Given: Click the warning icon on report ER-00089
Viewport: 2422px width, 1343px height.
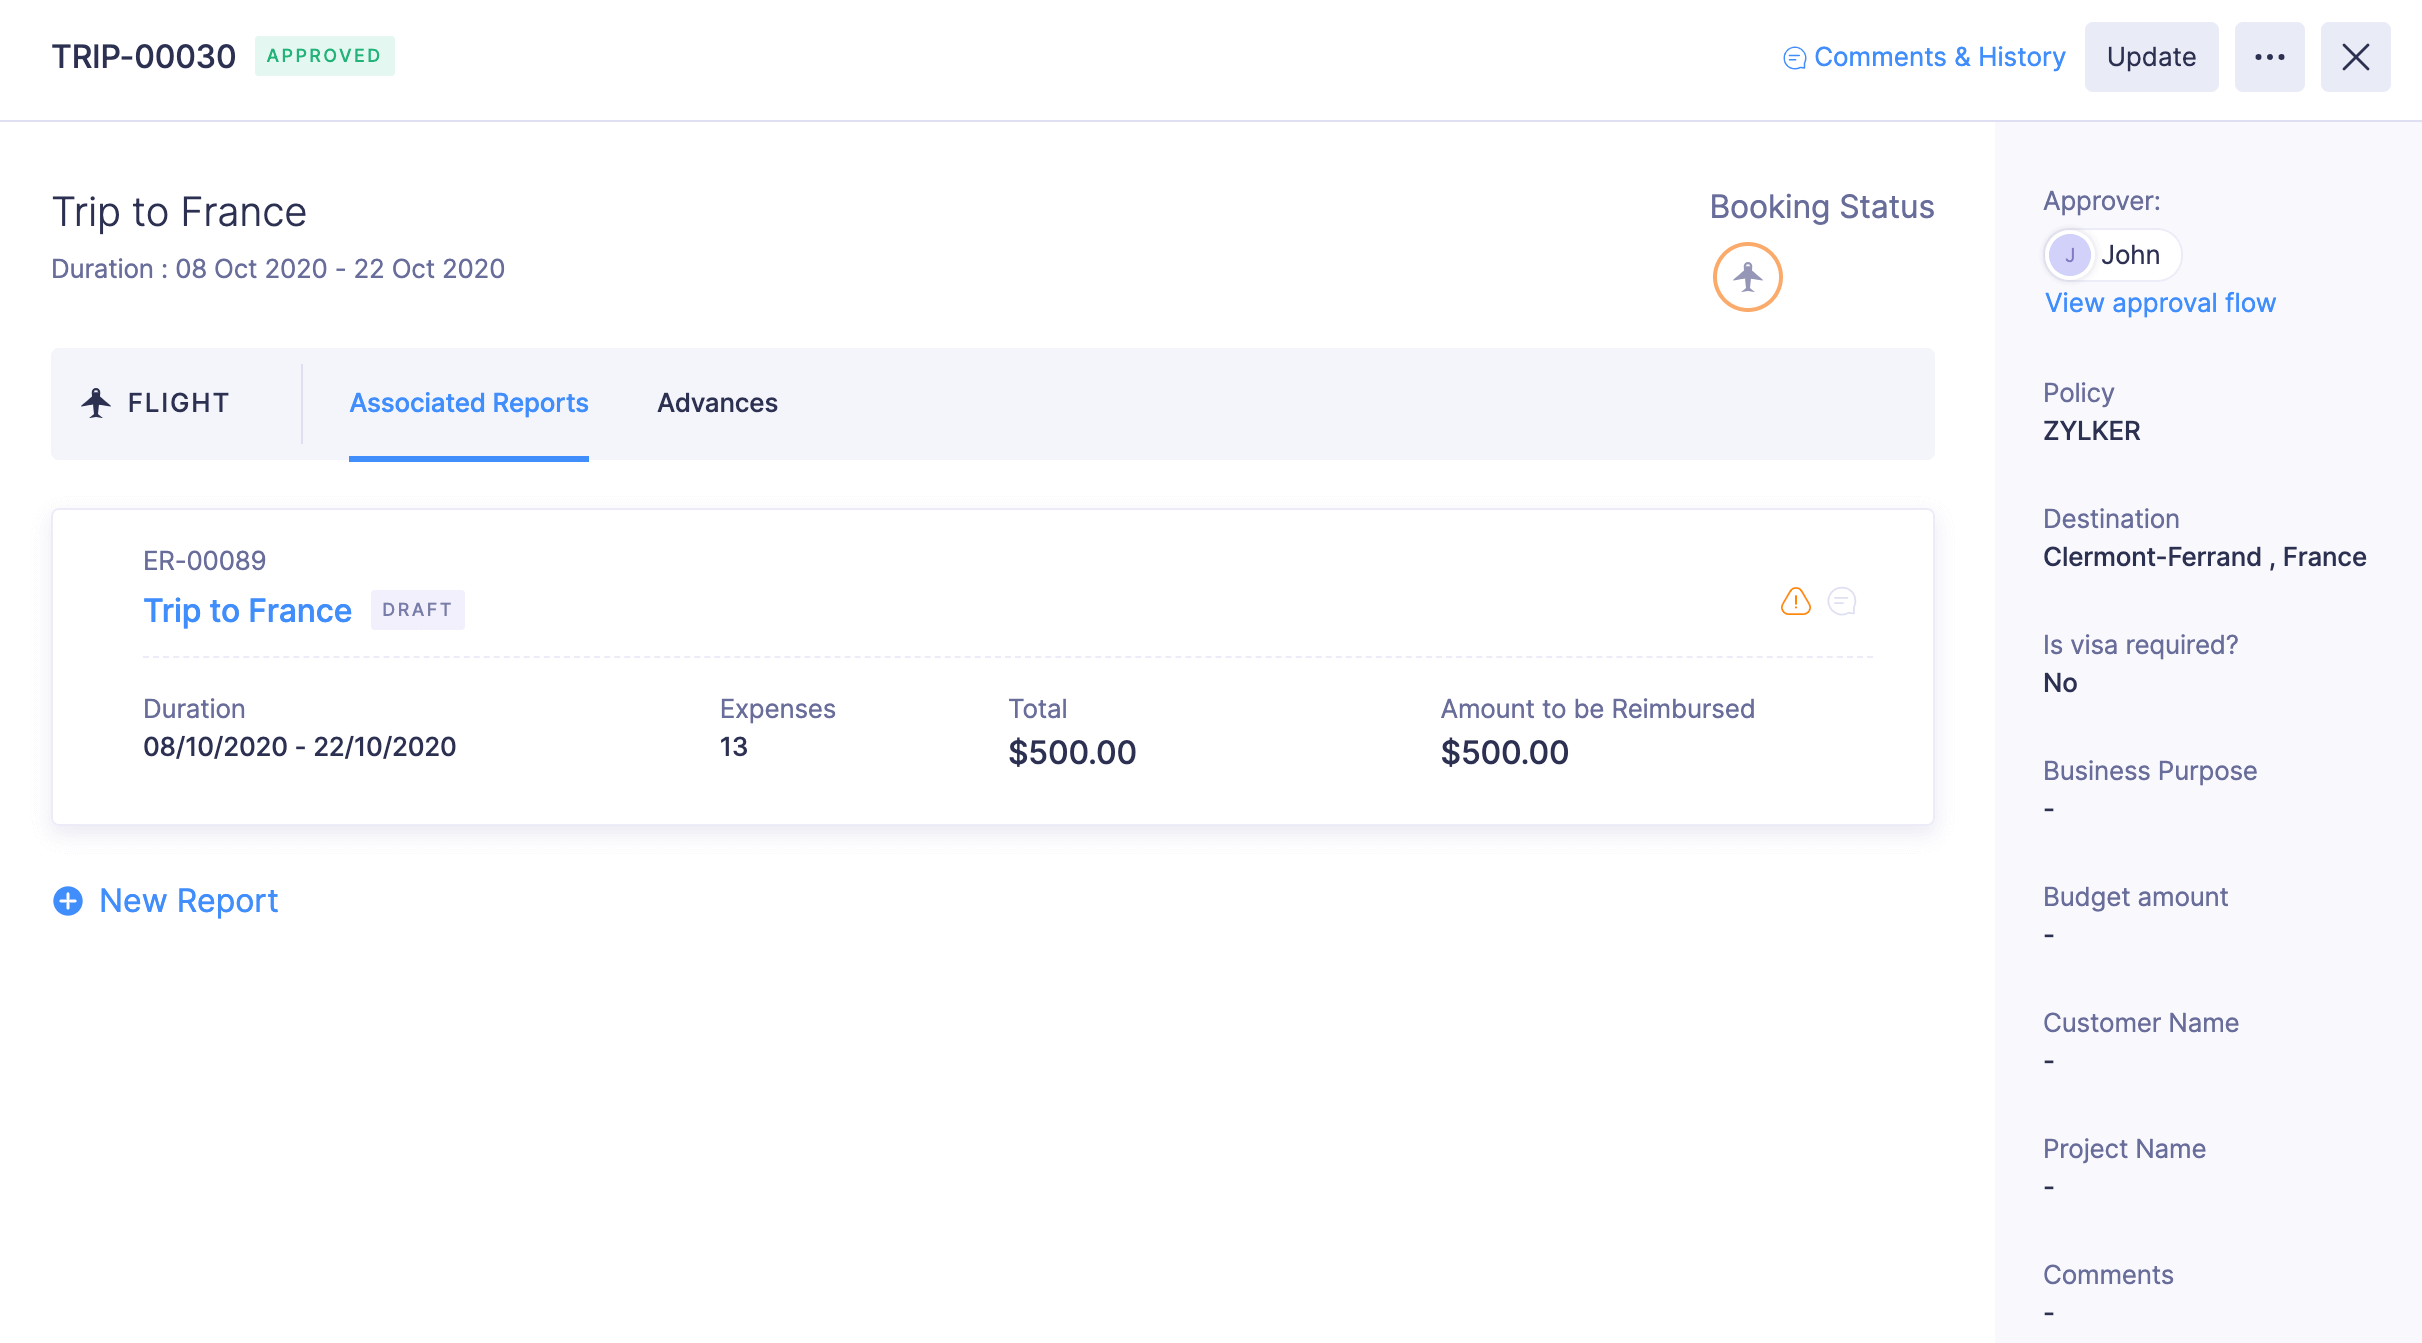Looking at the screenshot, I should (1796, 601).
